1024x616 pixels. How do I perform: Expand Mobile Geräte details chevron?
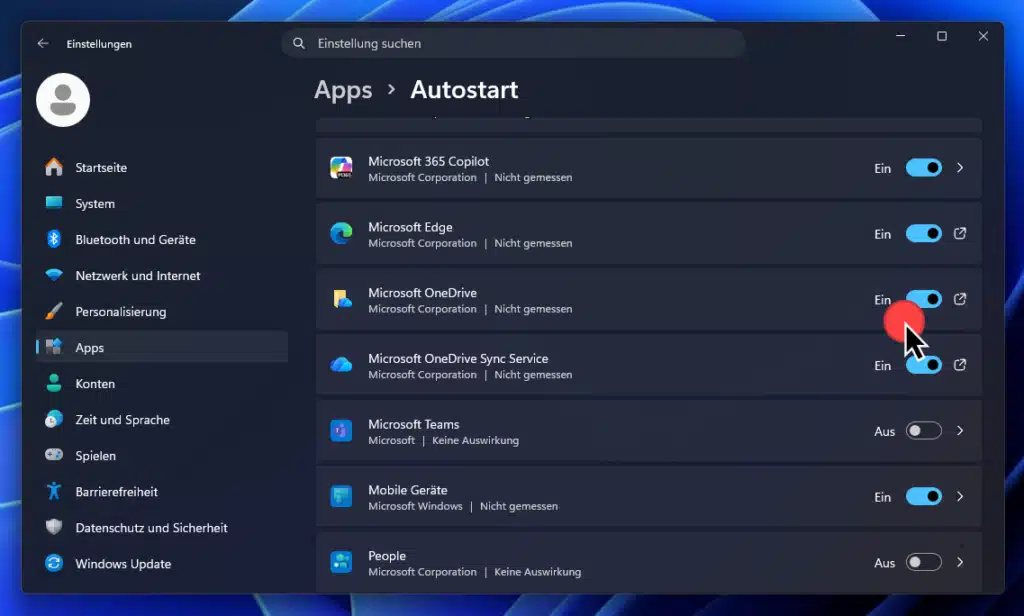pyautogui.click(x=959, y=496)
